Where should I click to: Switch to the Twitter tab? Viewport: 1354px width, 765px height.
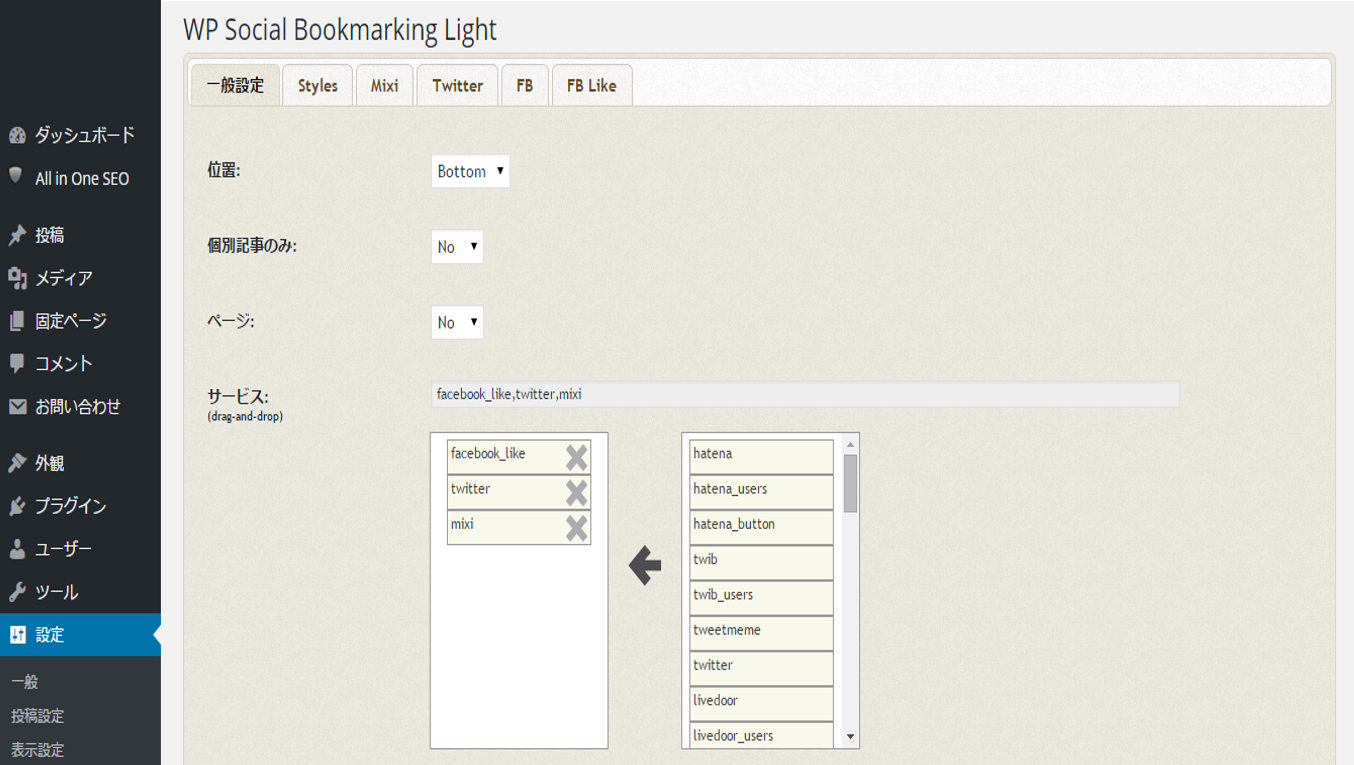click(458, 85)
